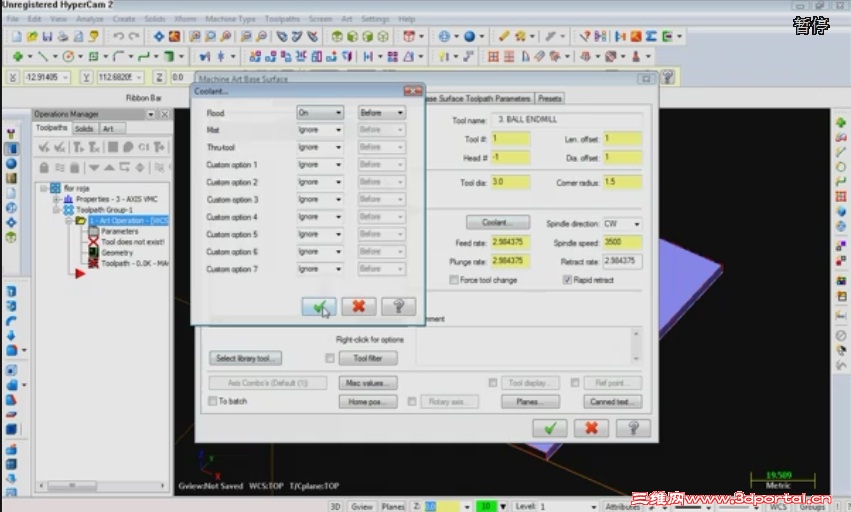The height and width of the screenshot is (512, 851).
Task: Select the Geometry item in operation tree
Action: (x=117, y=252)
